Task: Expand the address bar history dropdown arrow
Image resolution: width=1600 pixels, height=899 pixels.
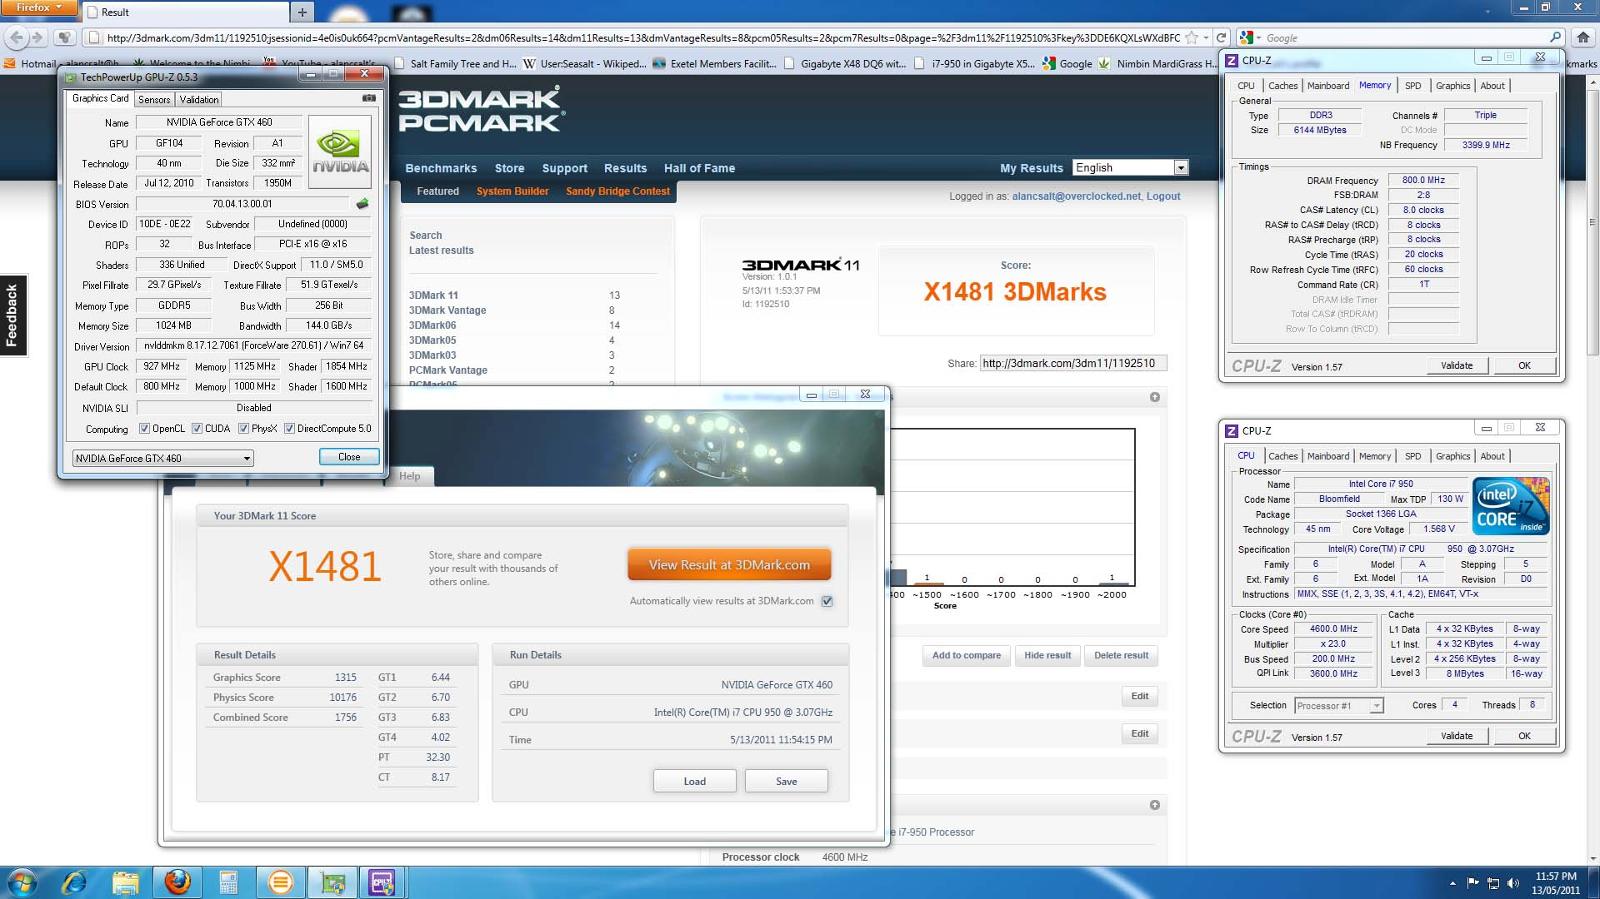Action: tap(1207, 38)
